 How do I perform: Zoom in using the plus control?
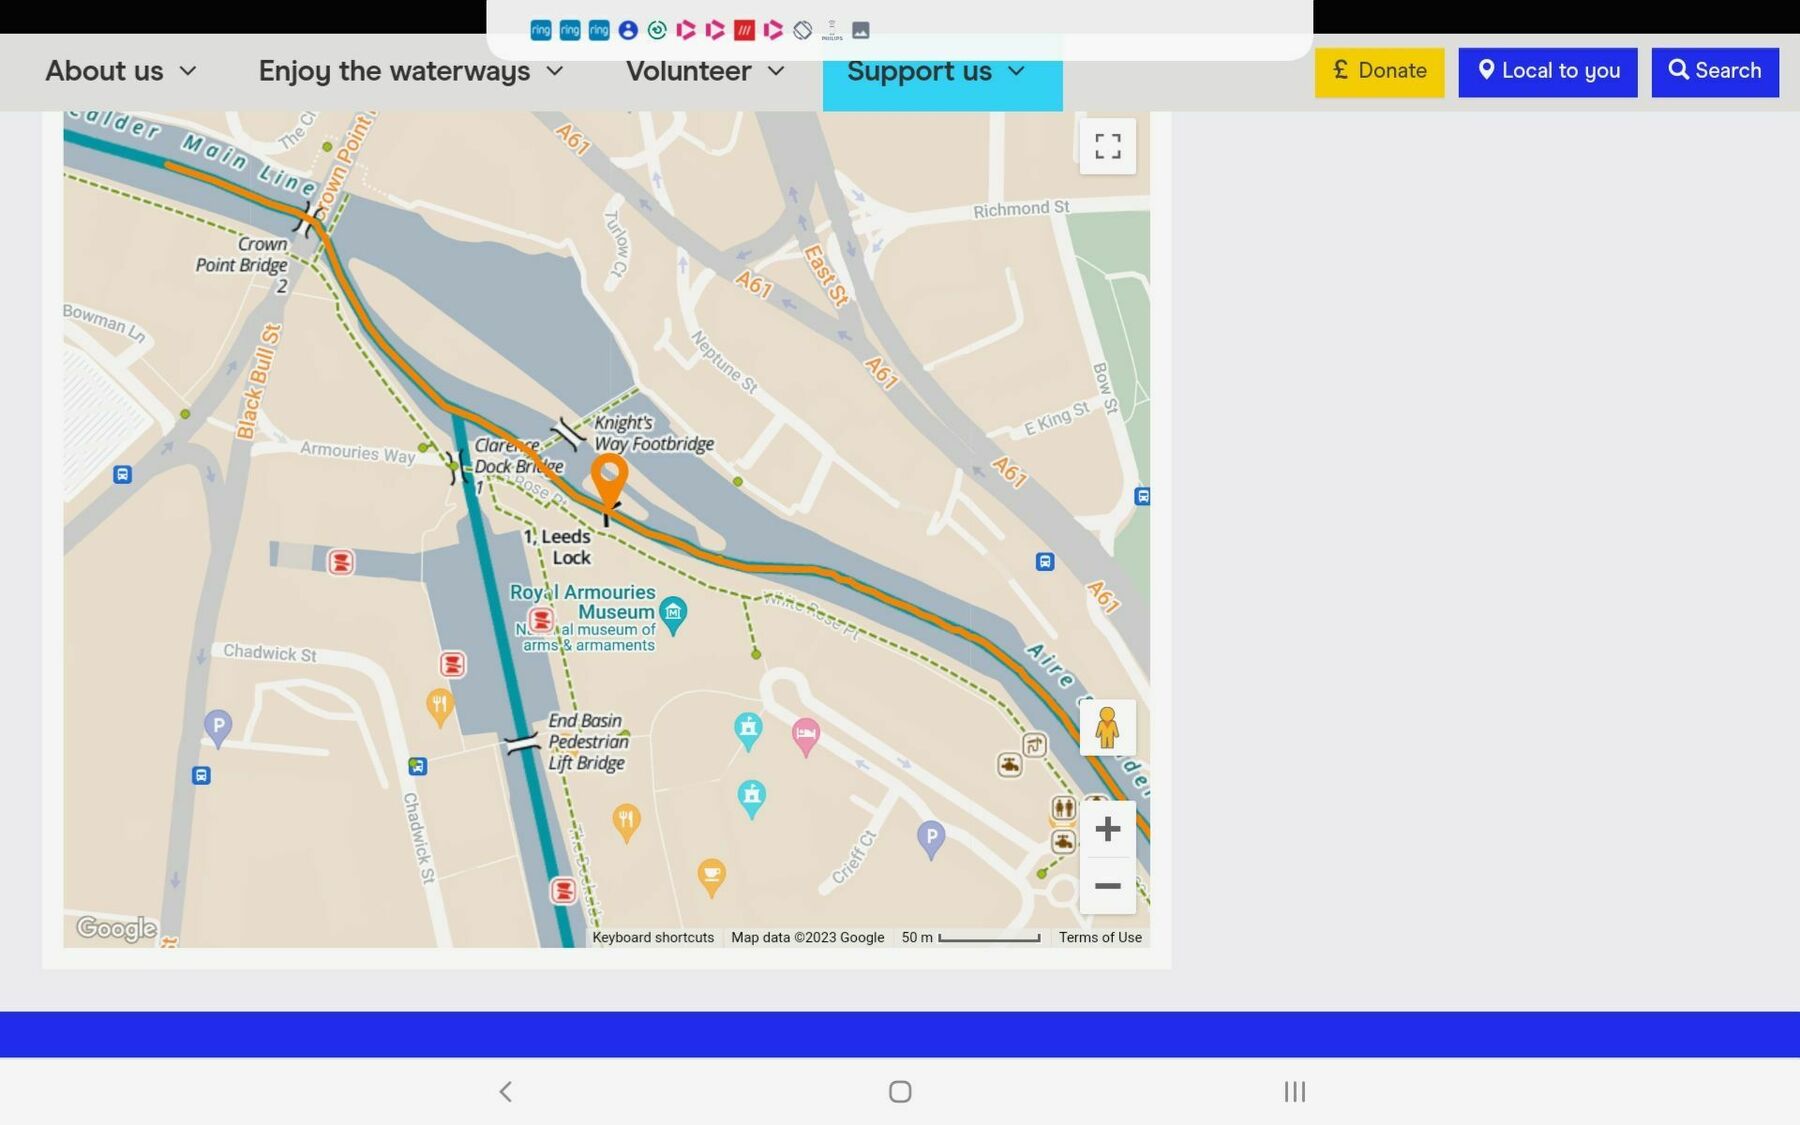click(x=1107, y=828)
